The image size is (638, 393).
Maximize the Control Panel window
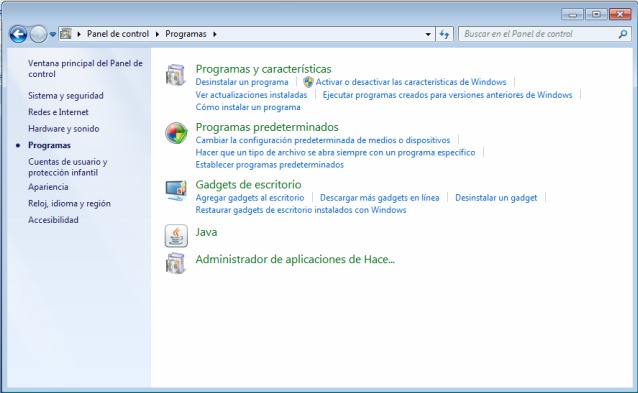coord(596,15)
